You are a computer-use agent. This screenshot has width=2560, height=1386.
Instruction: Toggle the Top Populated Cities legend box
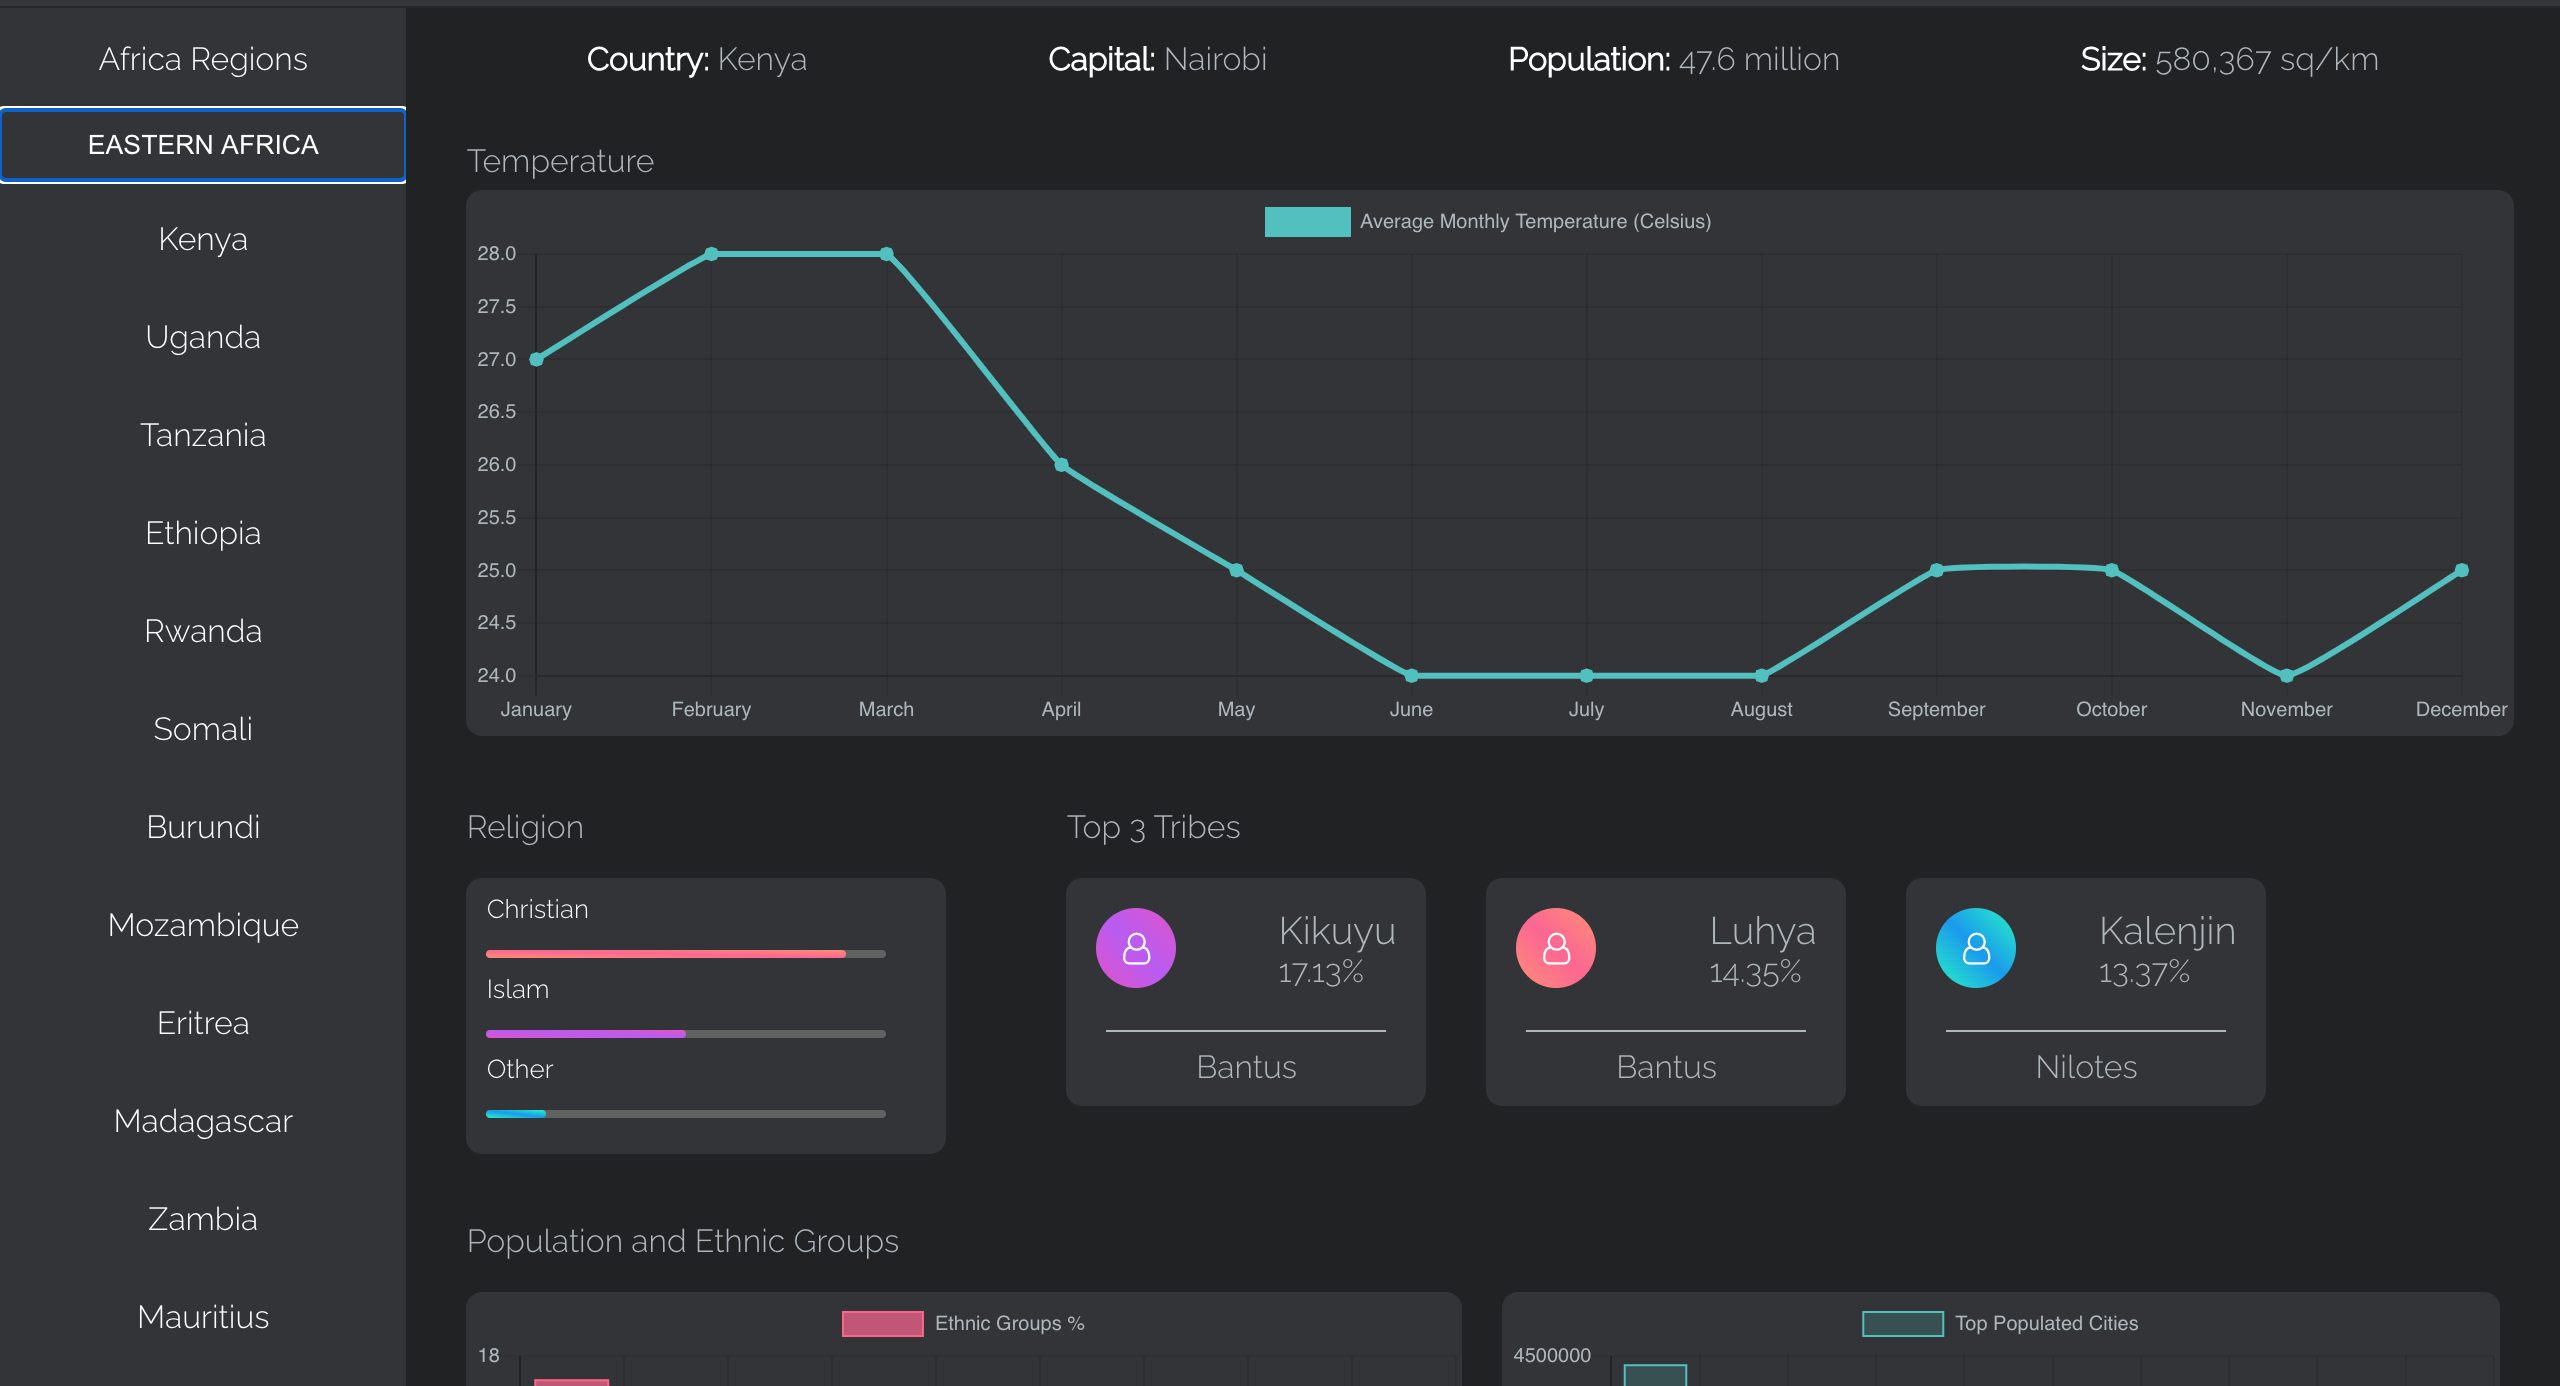[1902, 1323]
